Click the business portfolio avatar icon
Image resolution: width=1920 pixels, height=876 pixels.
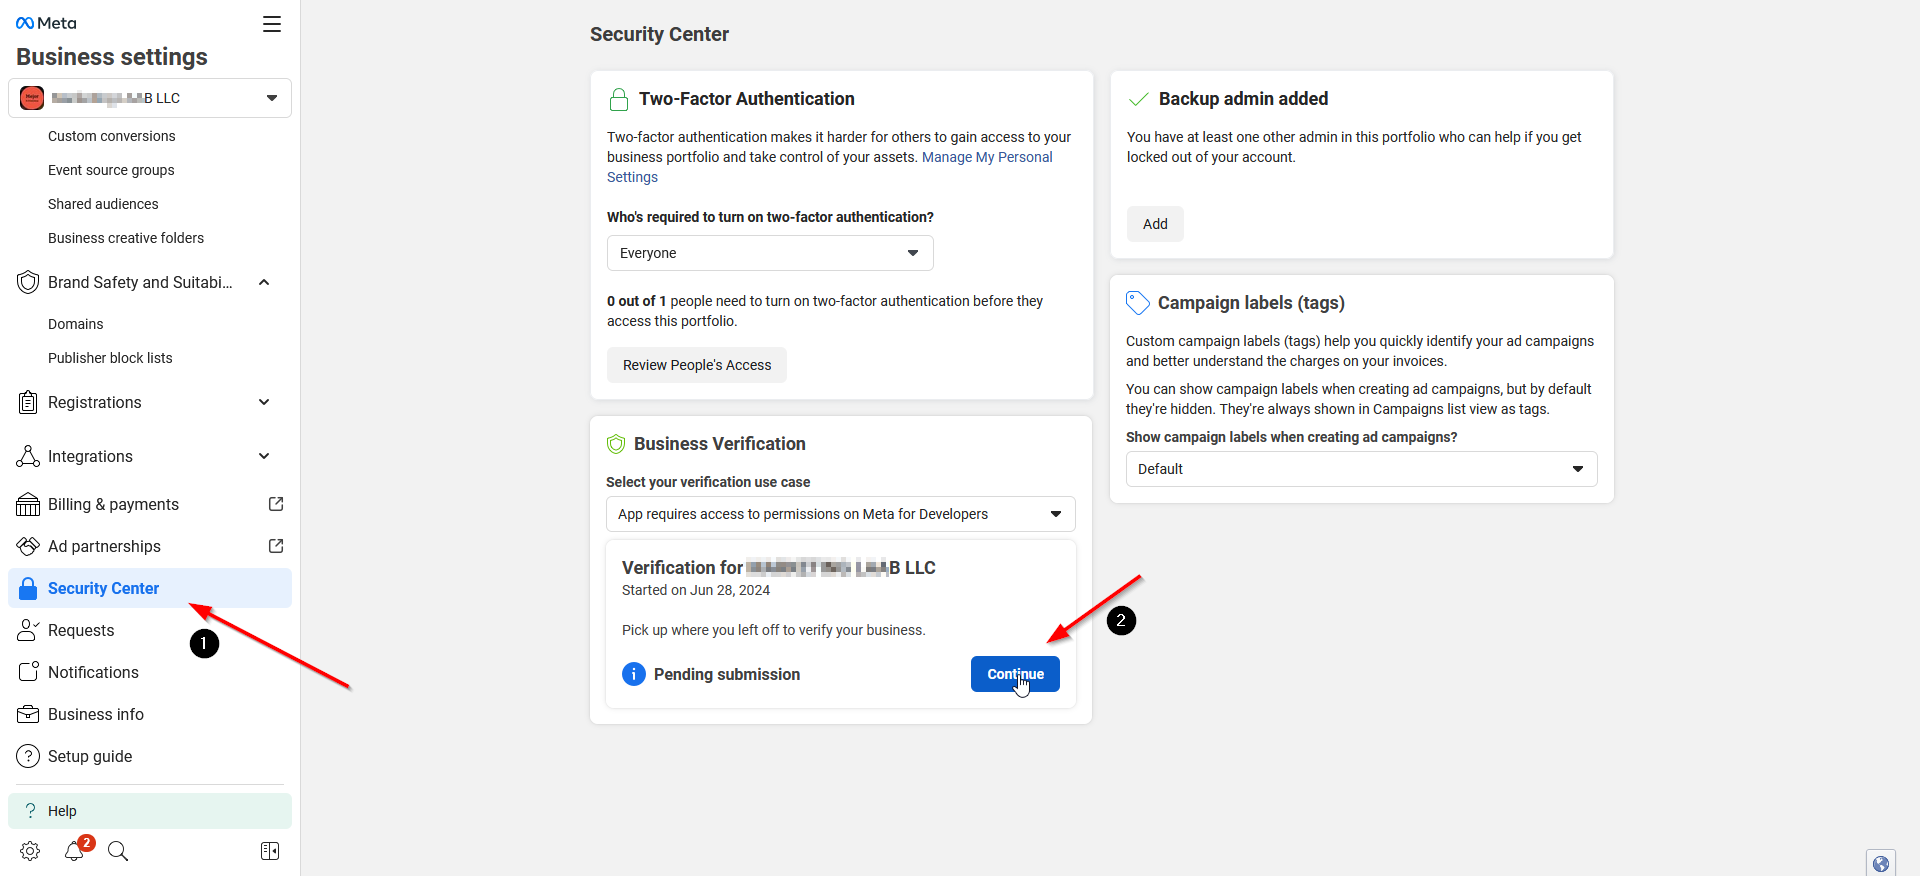coord(32,98)
